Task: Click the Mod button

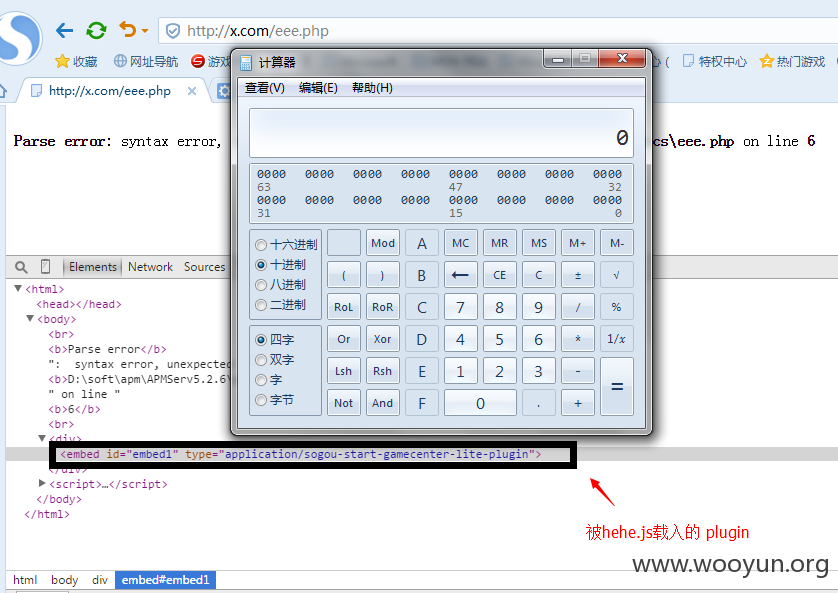Action: click(x=383, y=243)
